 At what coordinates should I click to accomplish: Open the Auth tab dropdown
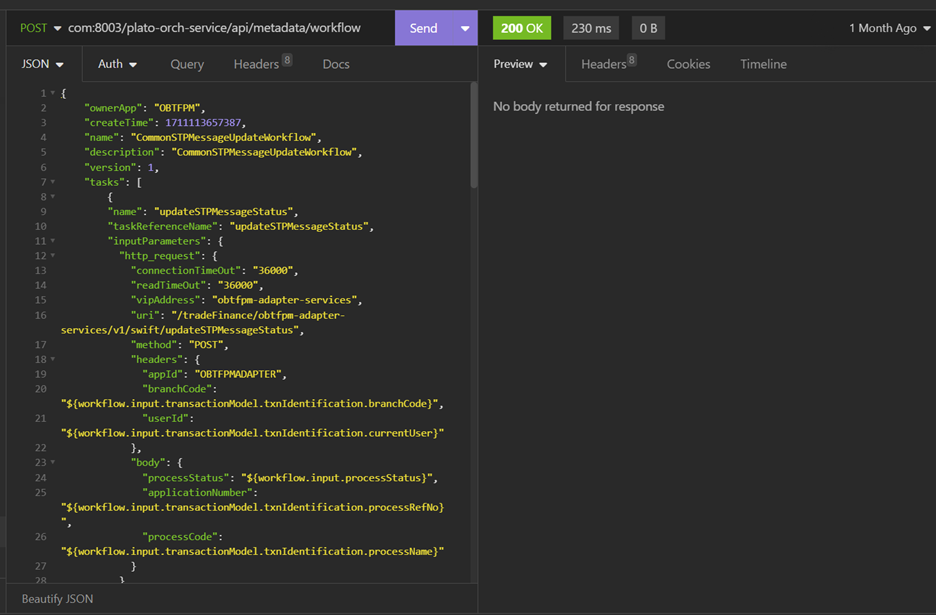(118, 64)
